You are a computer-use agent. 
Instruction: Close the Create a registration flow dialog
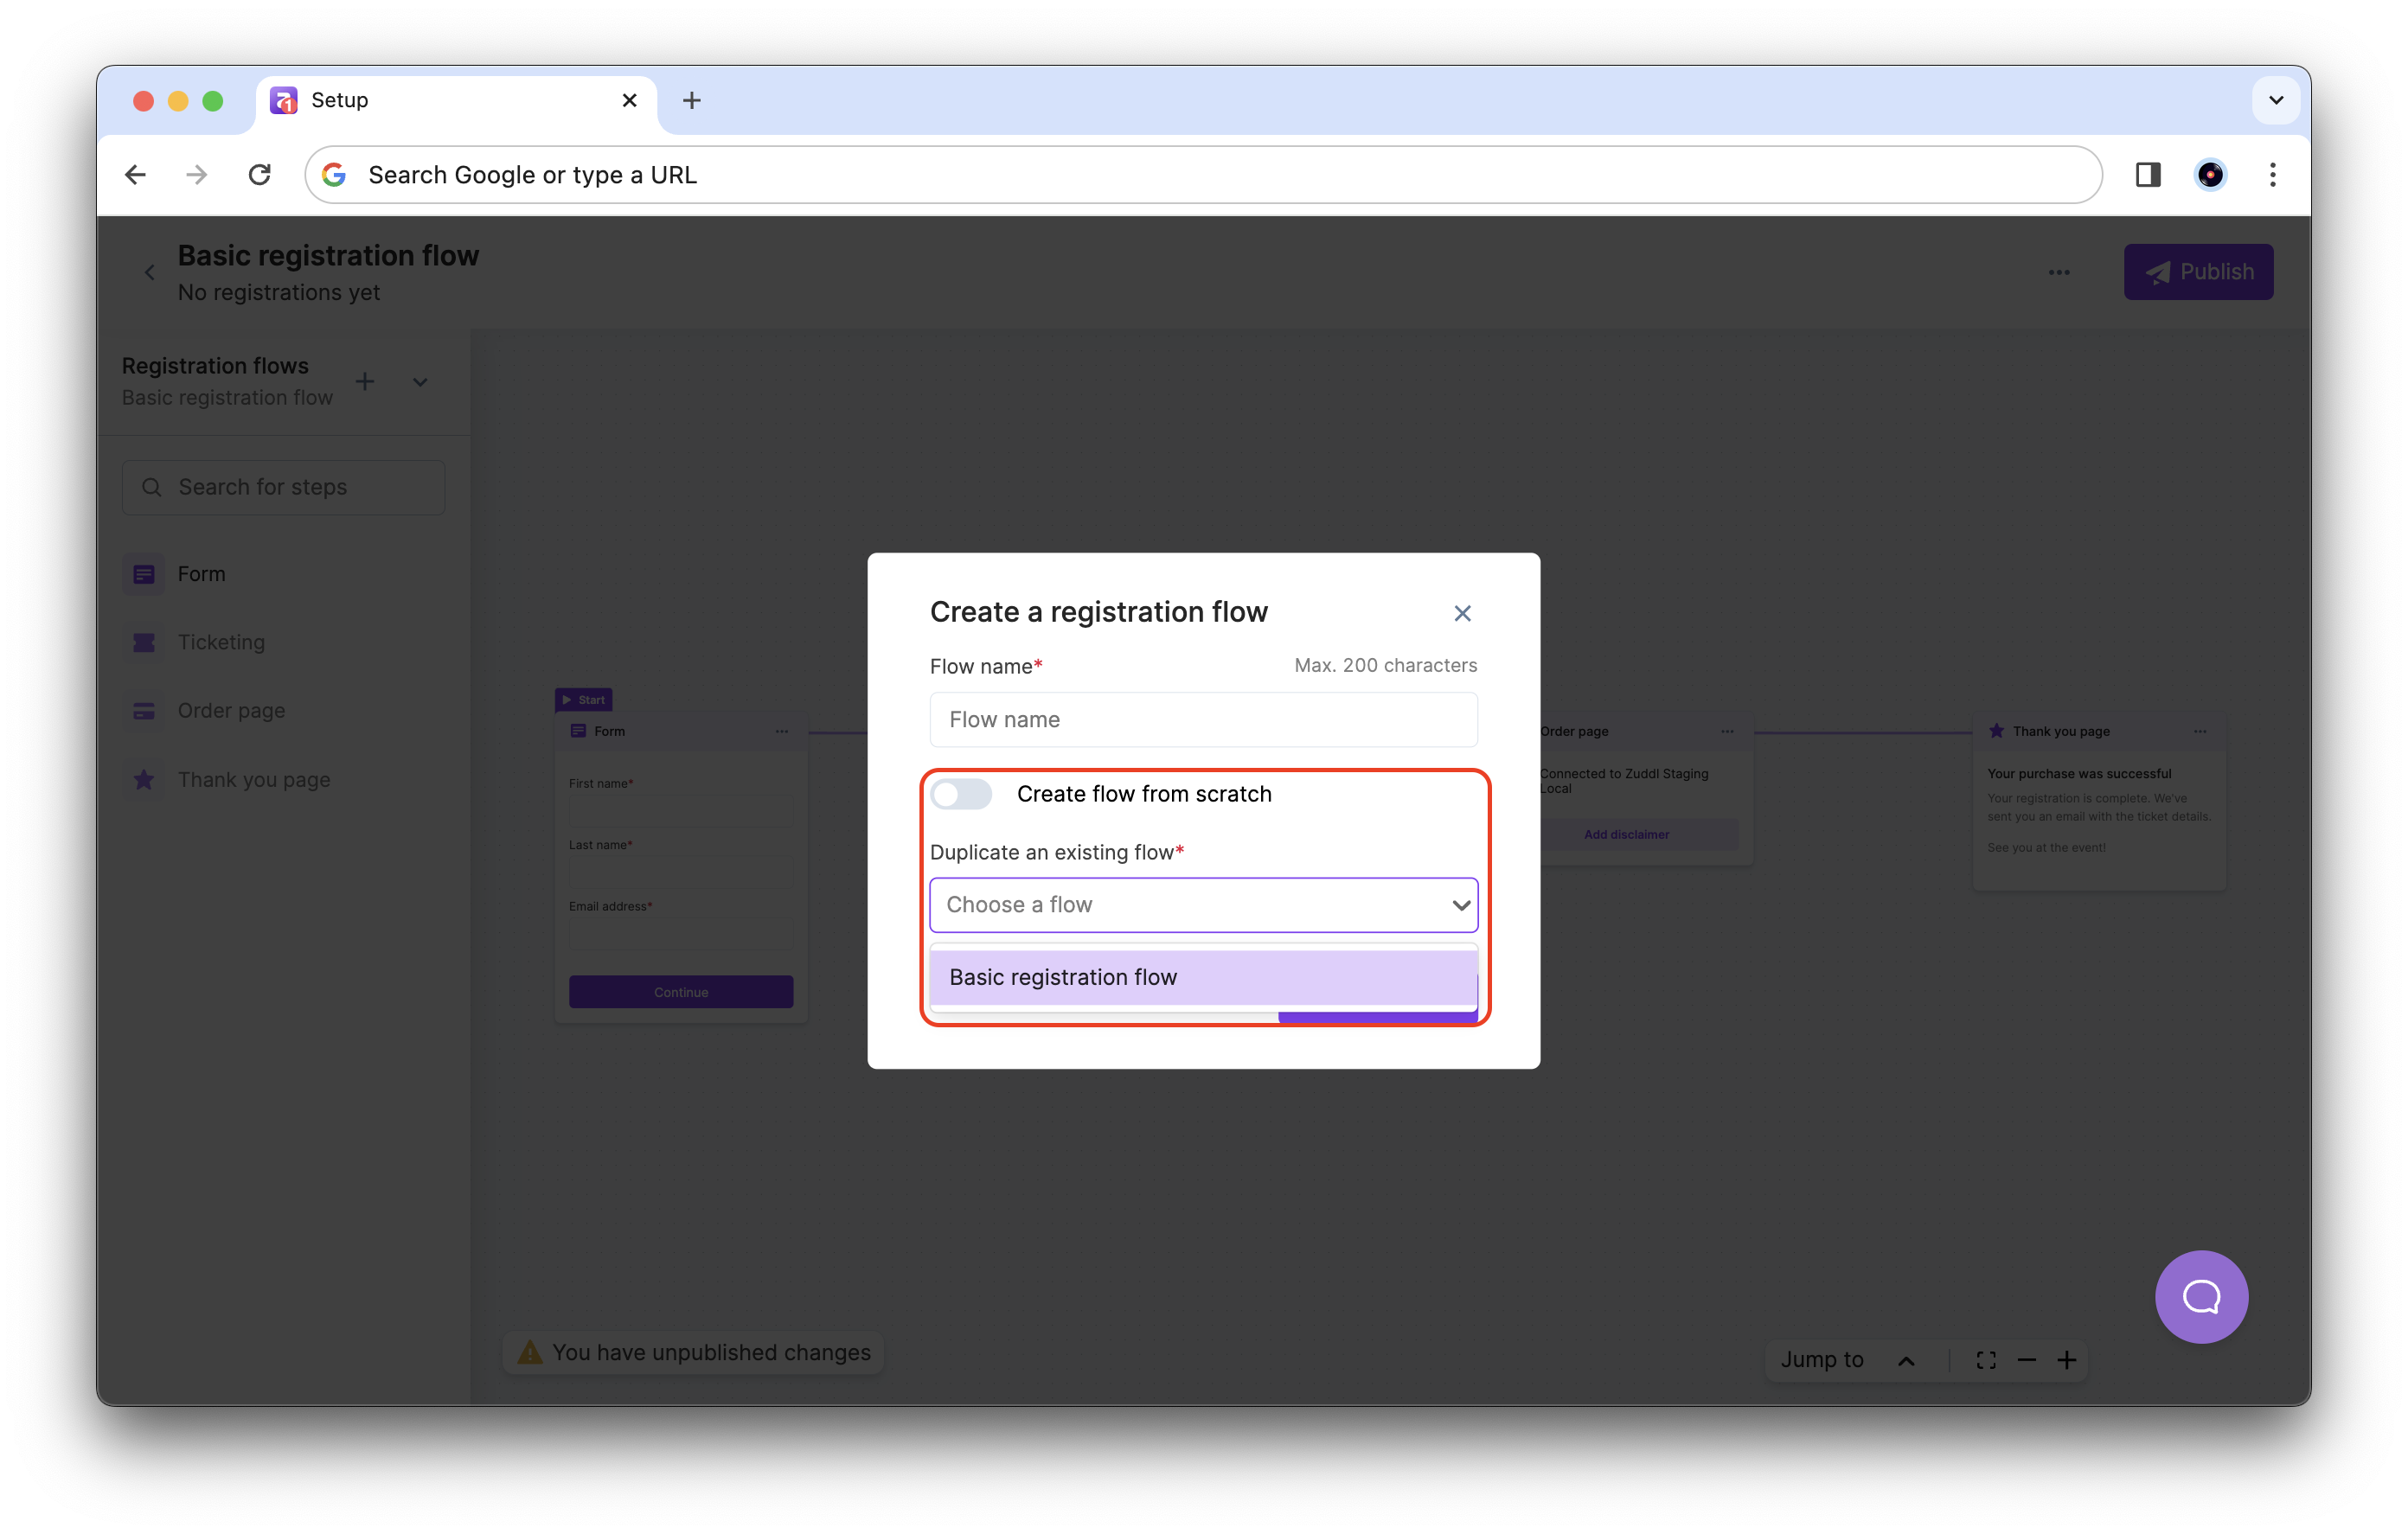click(1462, 613)
